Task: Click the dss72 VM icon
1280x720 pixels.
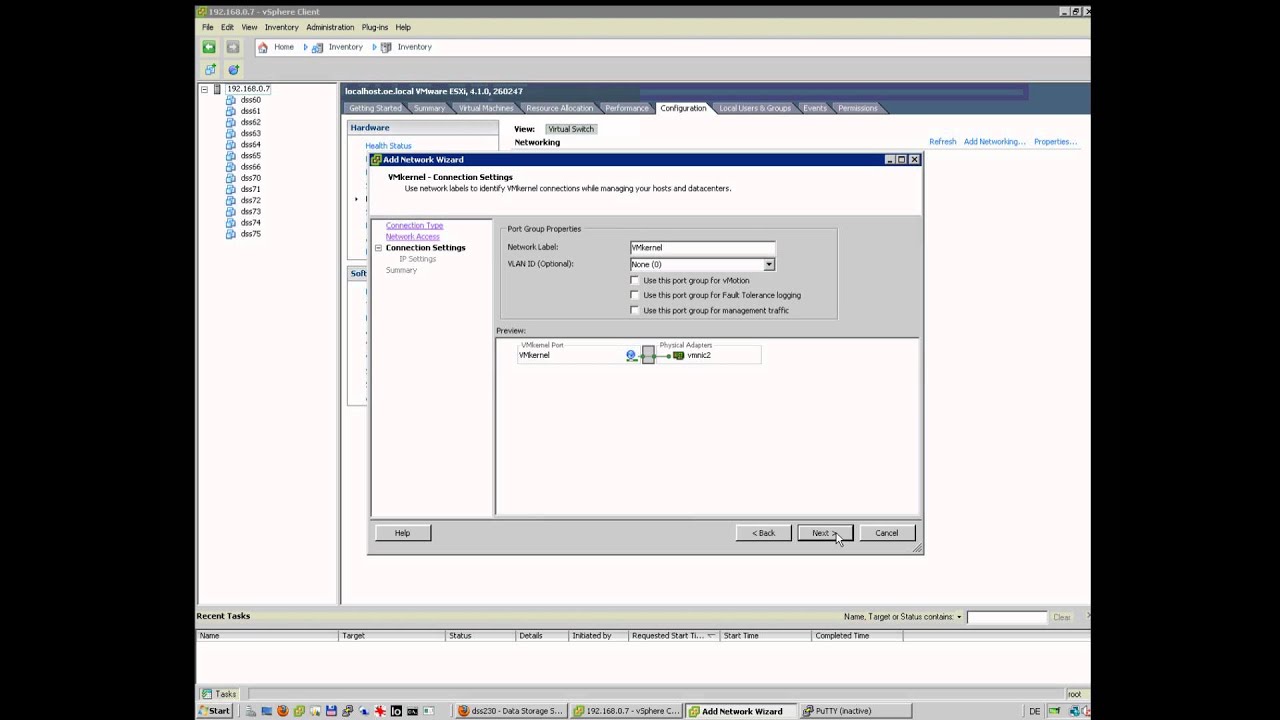Action: tap(231, 200)
